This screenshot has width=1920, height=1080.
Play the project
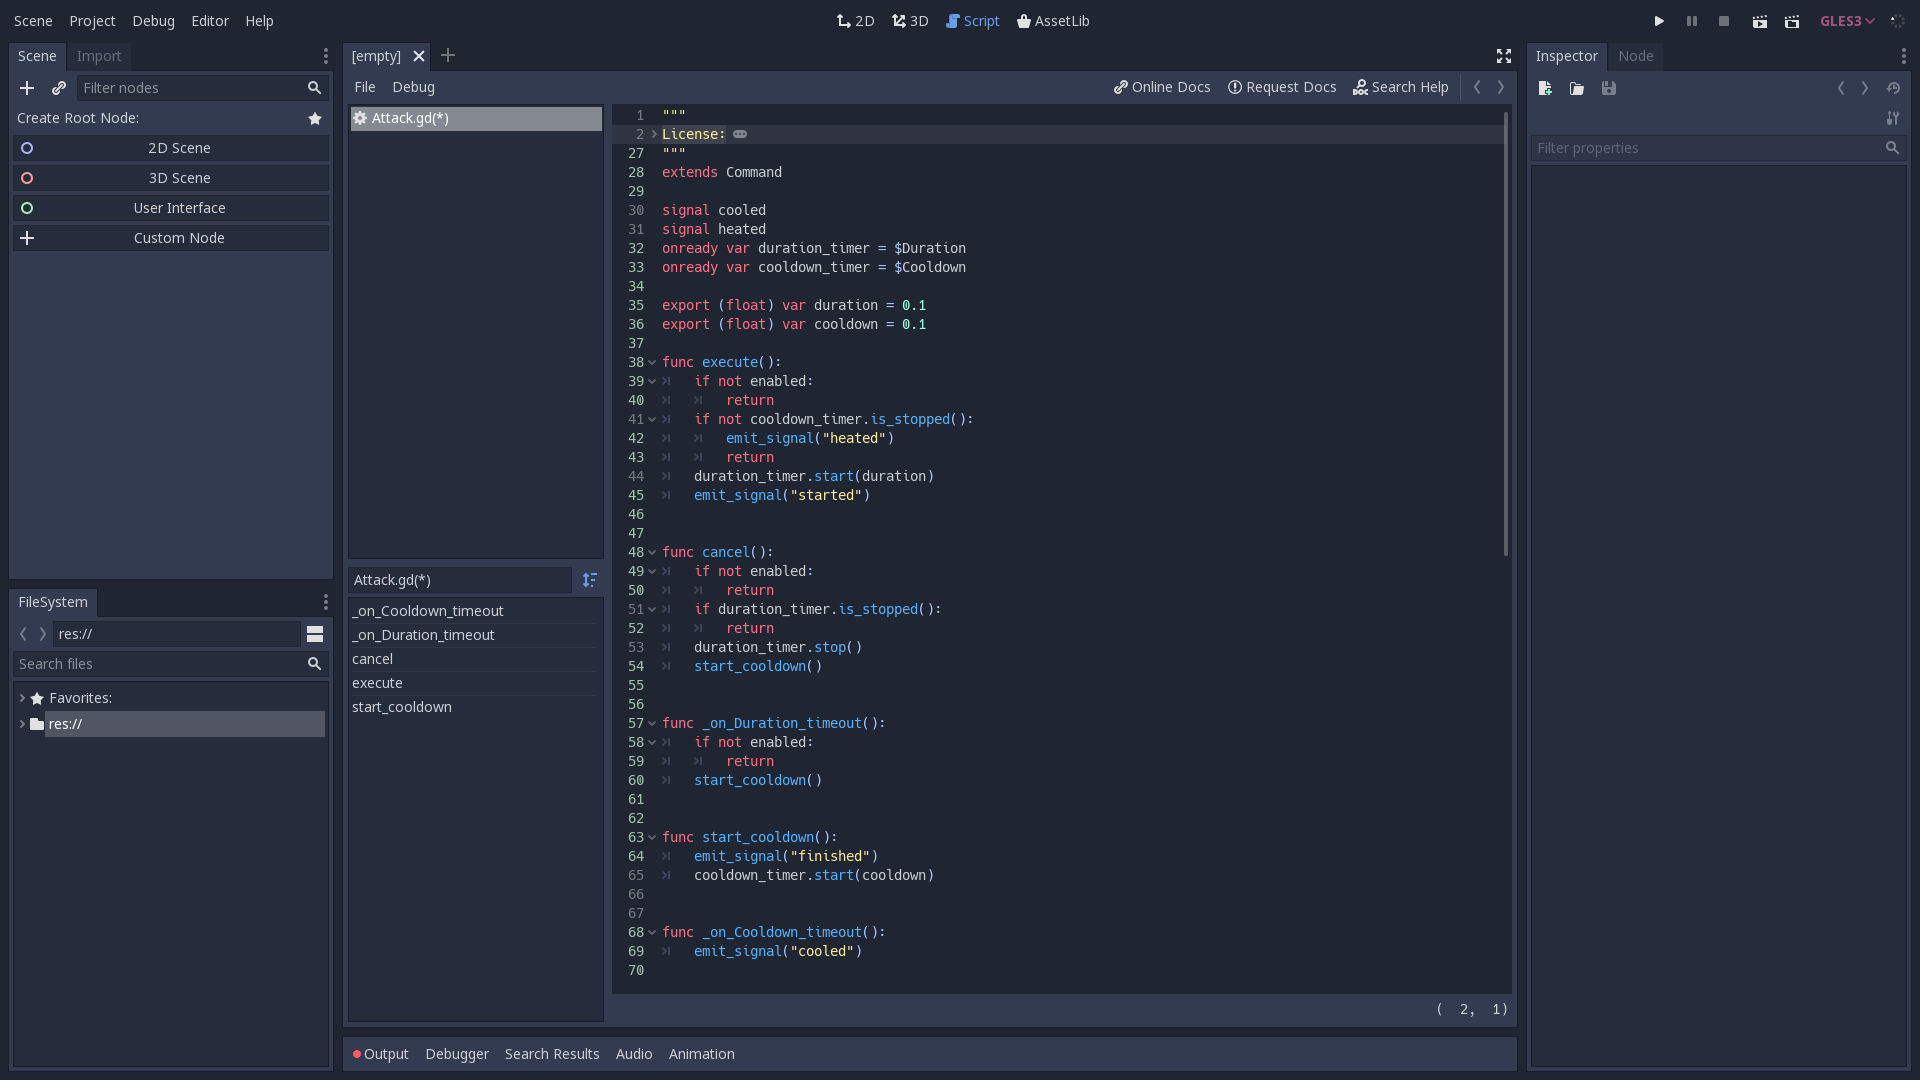tap(1658, 20)
